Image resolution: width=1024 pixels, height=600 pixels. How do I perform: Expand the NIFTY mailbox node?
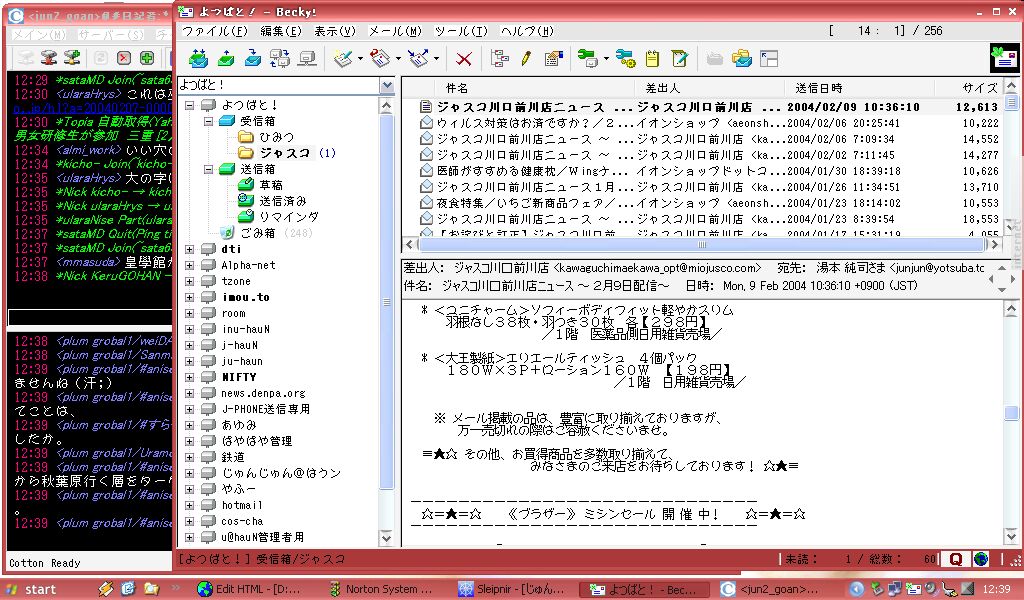[x=189, y=377]
